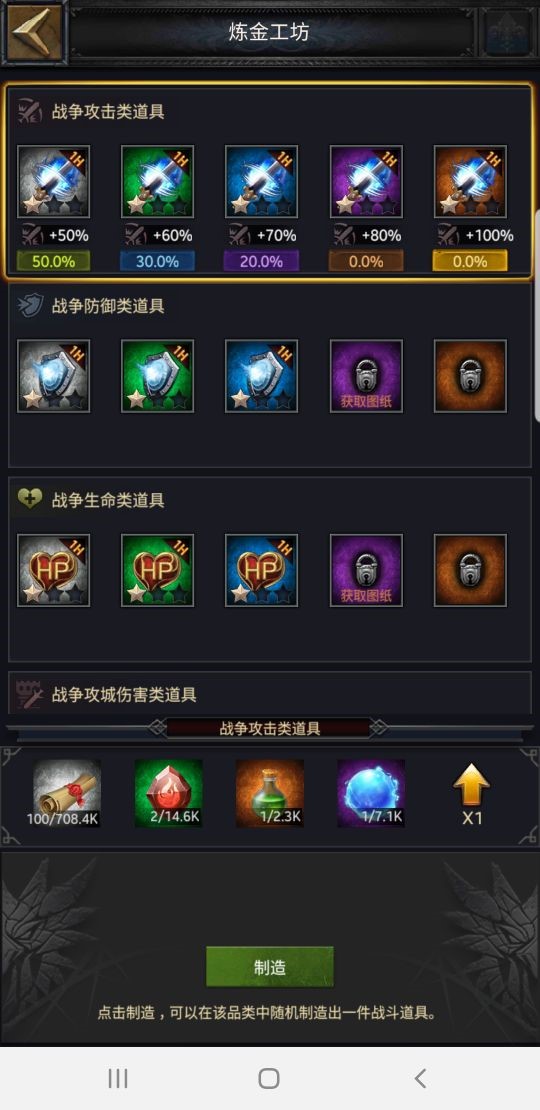Select the 战争生命类道具 category header

point(108,500)
